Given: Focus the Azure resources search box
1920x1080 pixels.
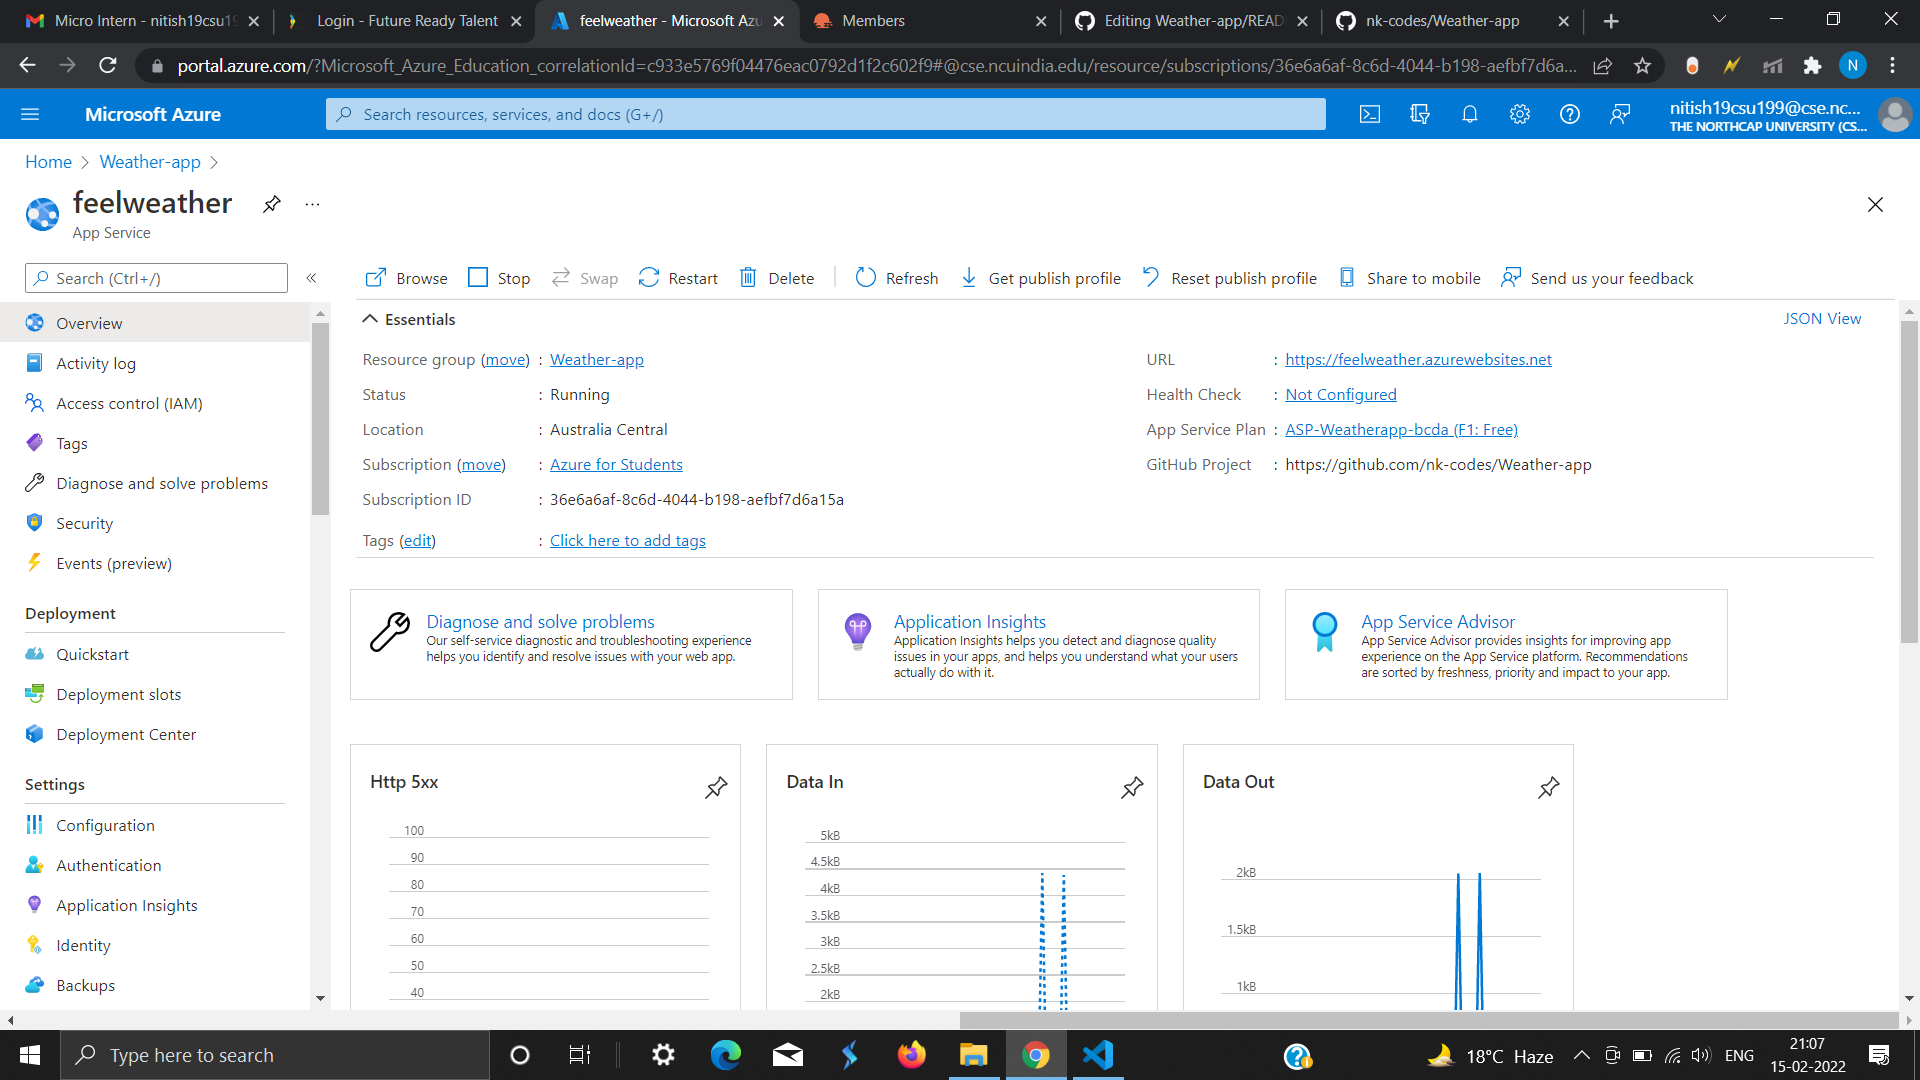Looking at the screenshot, I should coord(825,114).
